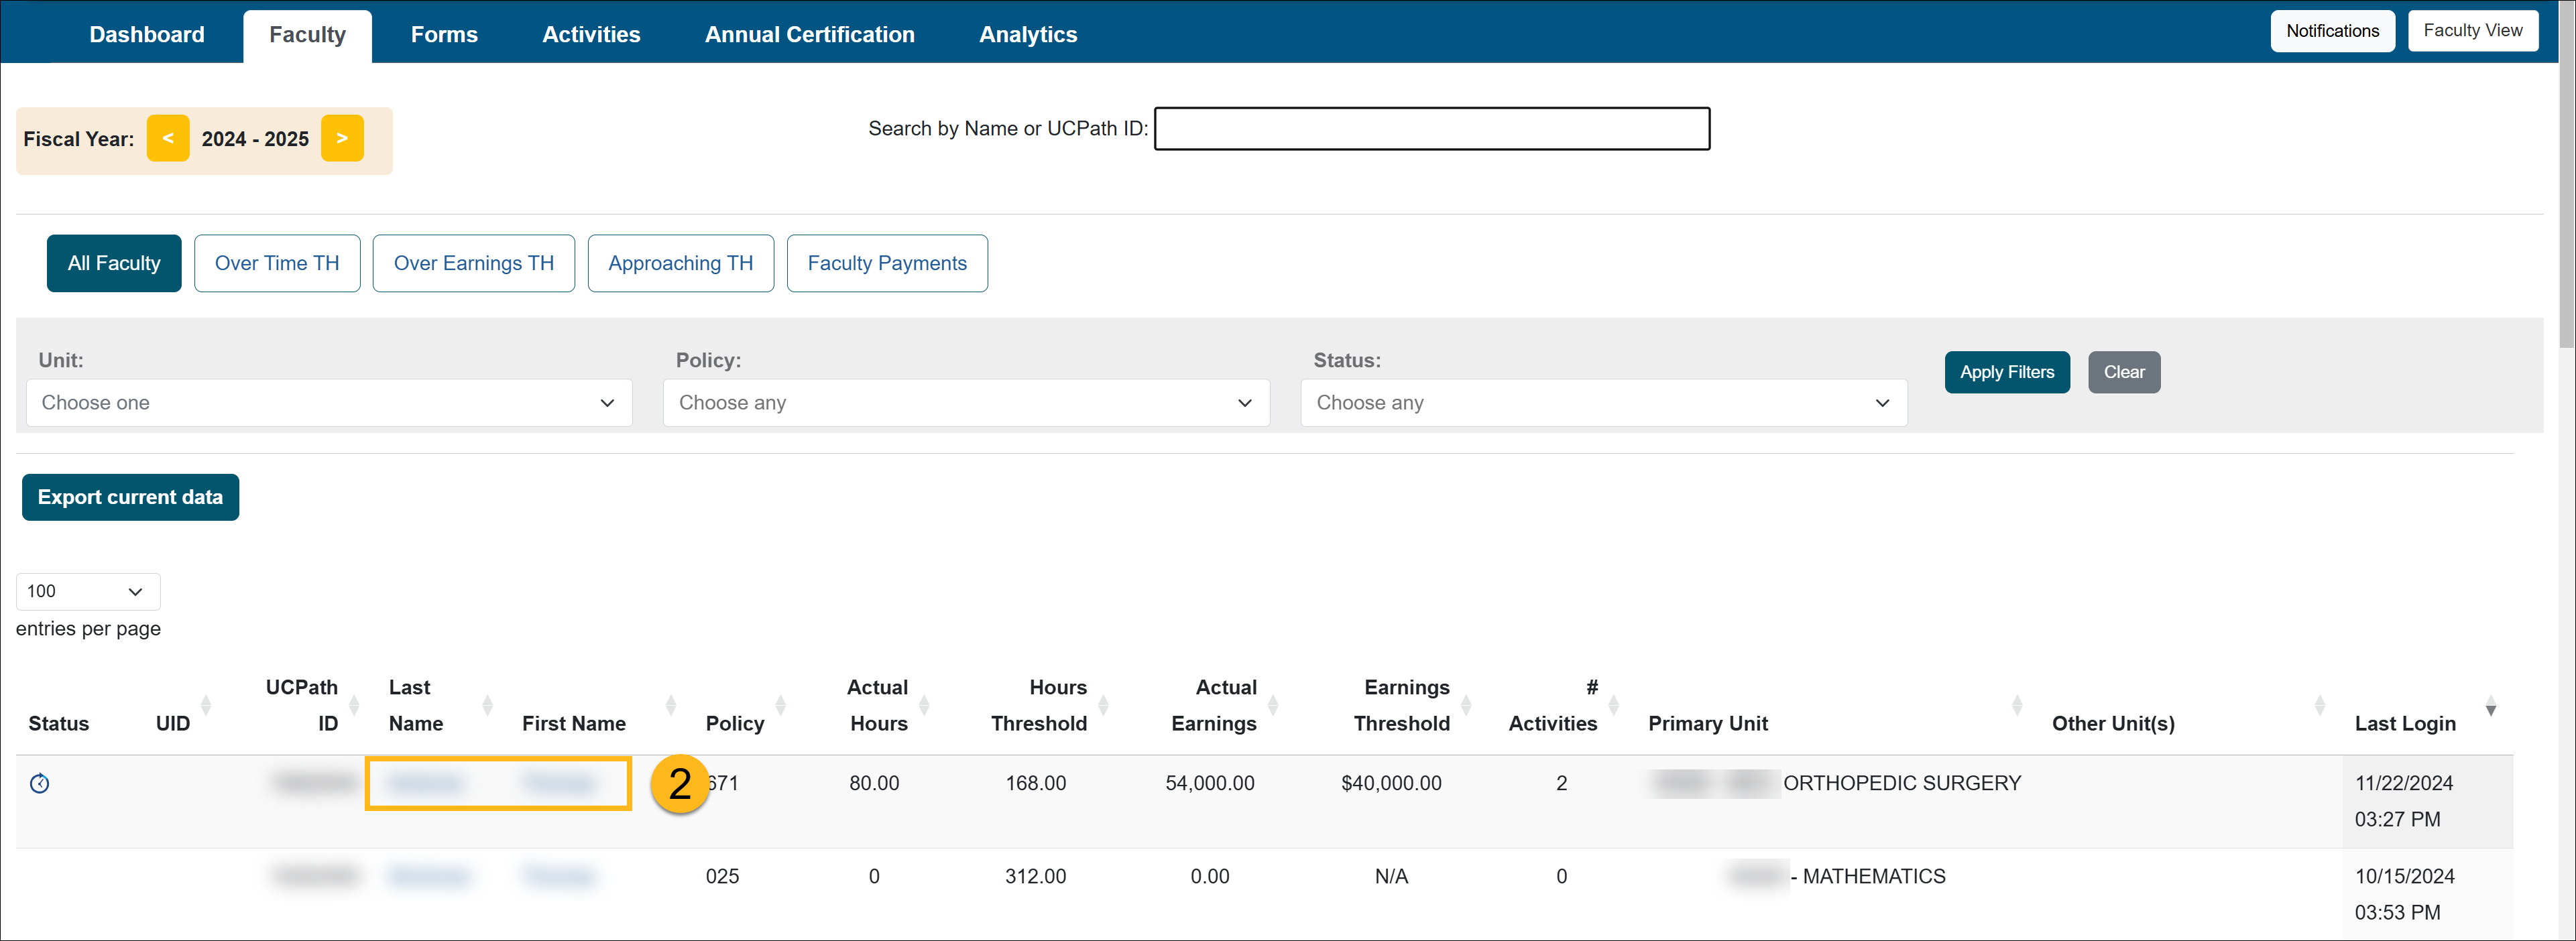The width and height of the screenshot is (2576, 941).
Task: Focus the Name or UCPath ID search field
Action: pos(1431,129)
